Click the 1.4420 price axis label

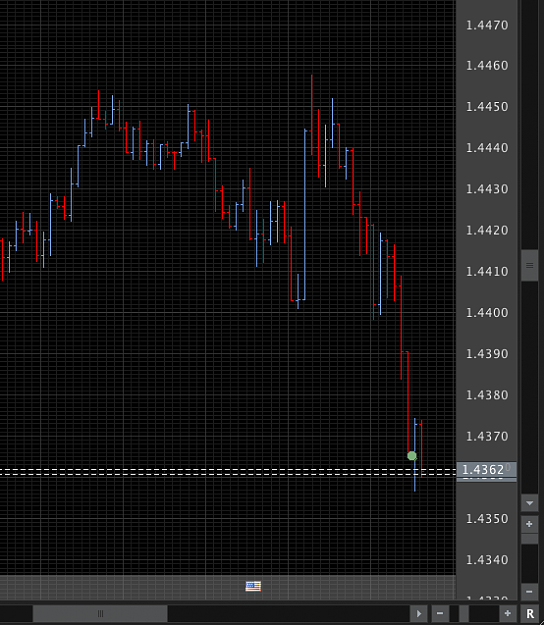(x=487, y=230)
